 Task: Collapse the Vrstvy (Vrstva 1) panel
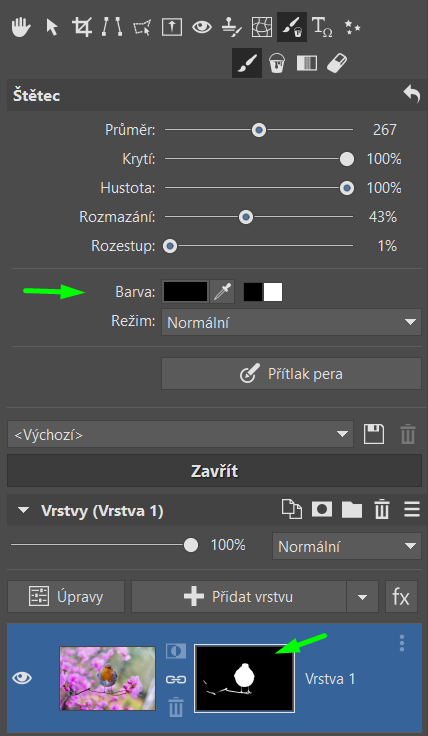coord(23,511)
